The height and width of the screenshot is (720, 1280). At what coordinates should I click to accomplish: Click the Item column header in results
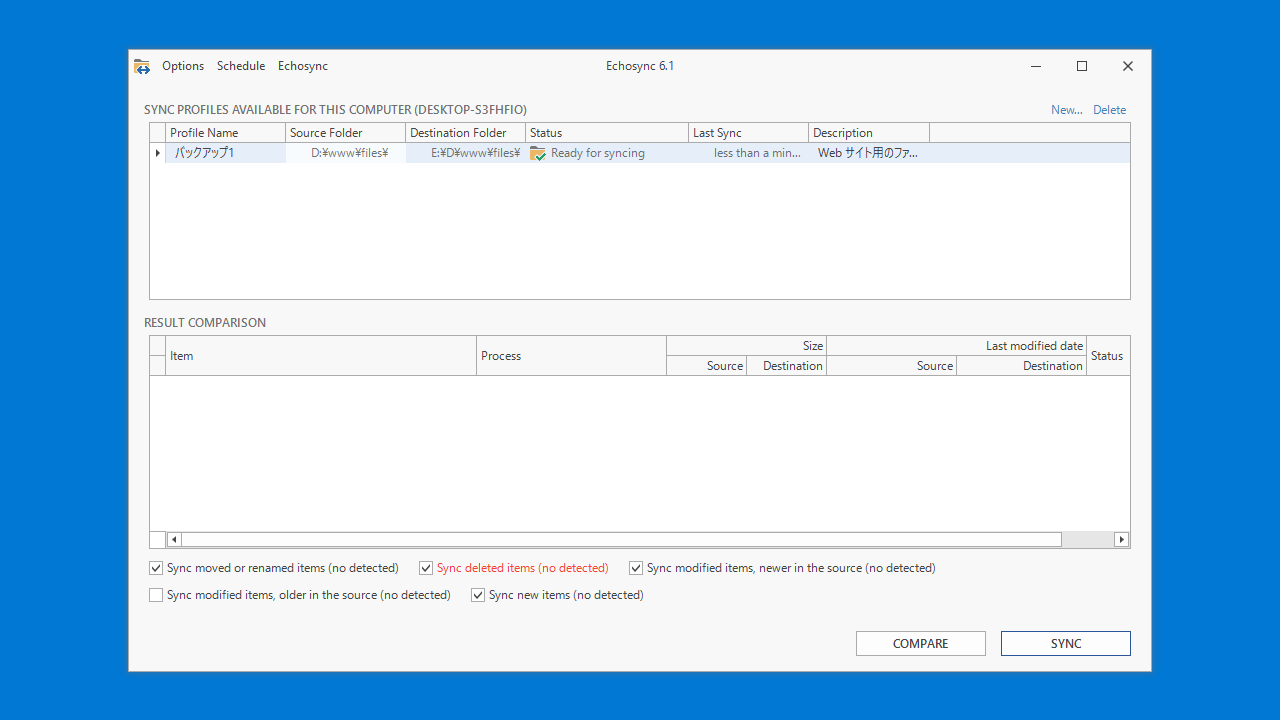click(x=321, y=356)
